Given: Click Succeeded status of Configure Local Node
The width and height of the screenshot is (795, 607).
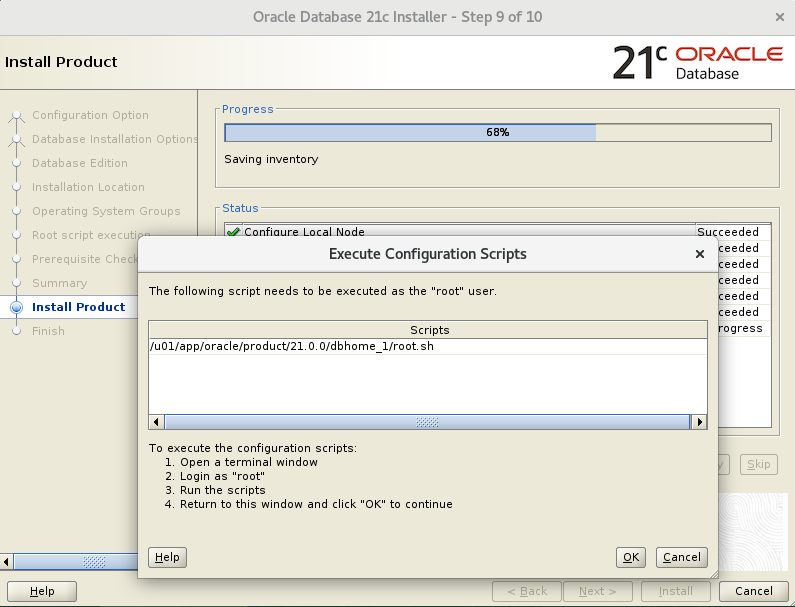Looking at the screenshot, I should [728, 232].
